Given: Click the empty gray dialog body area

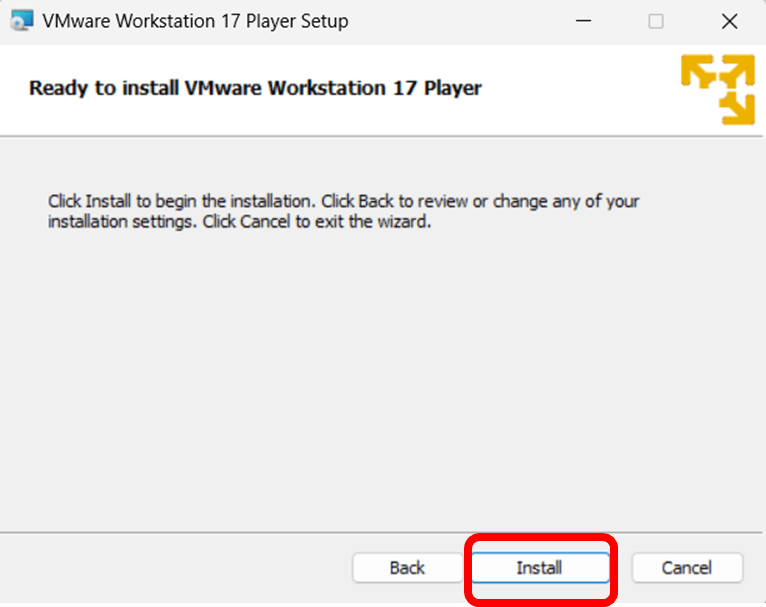Looking at the screenshot, I should coord(380,380).
